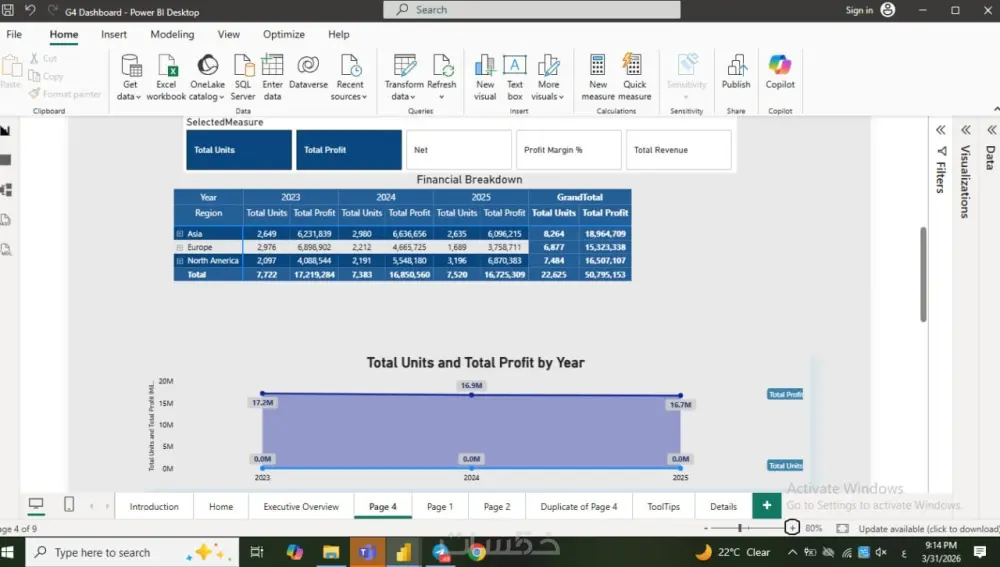Undo the last action

(x=30, y=10)
